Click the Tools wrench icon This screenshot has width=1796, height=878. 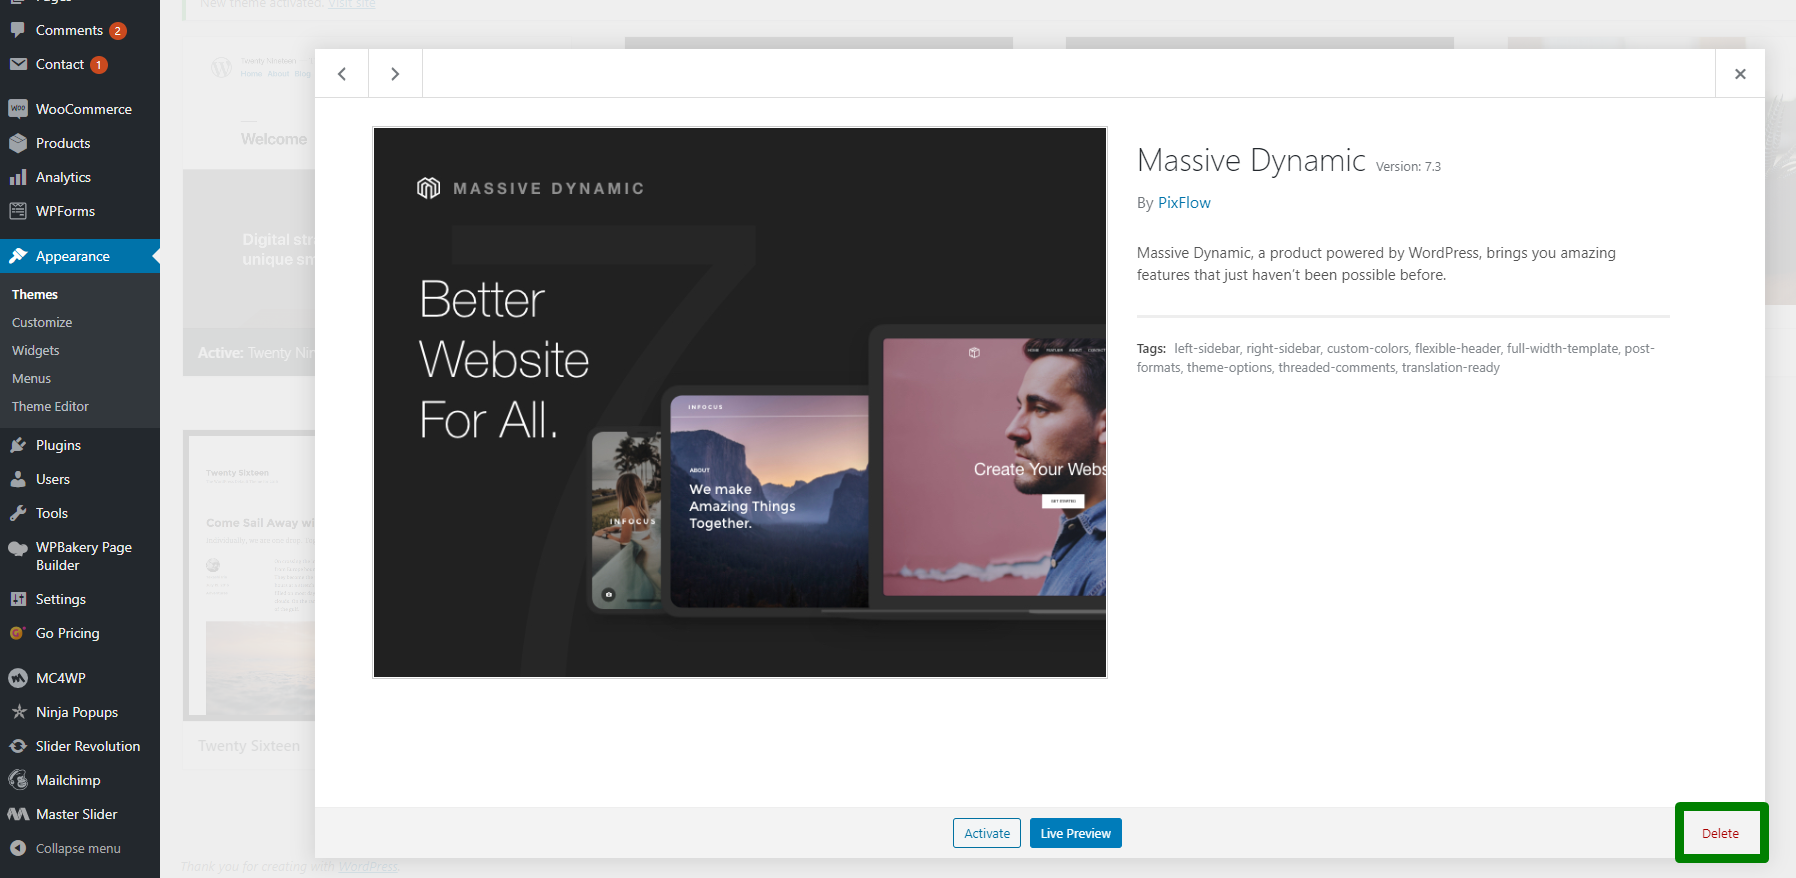18,513
